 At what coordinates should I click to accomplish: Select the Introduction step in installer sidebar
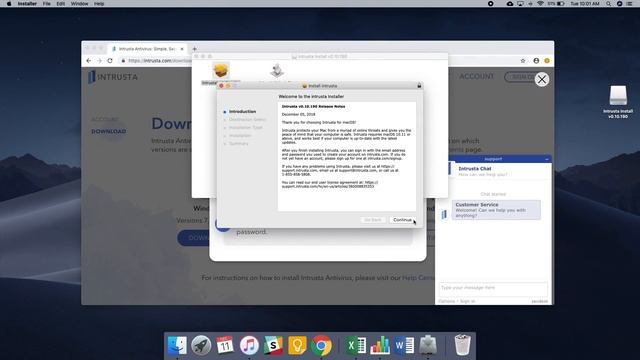click(x=242, y=111)
